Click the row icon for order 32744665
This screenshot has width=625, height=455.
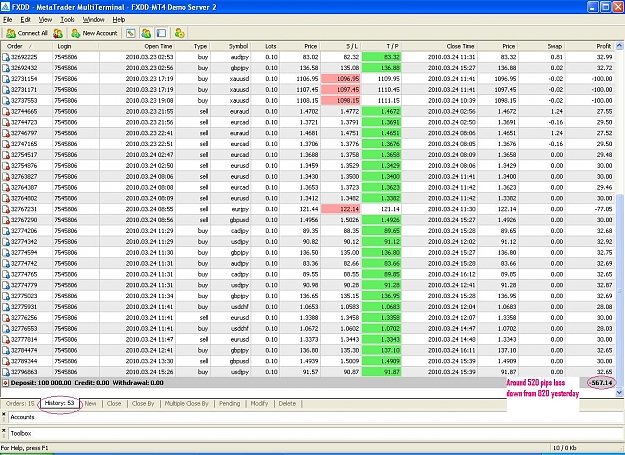click(x=6, y=112)
